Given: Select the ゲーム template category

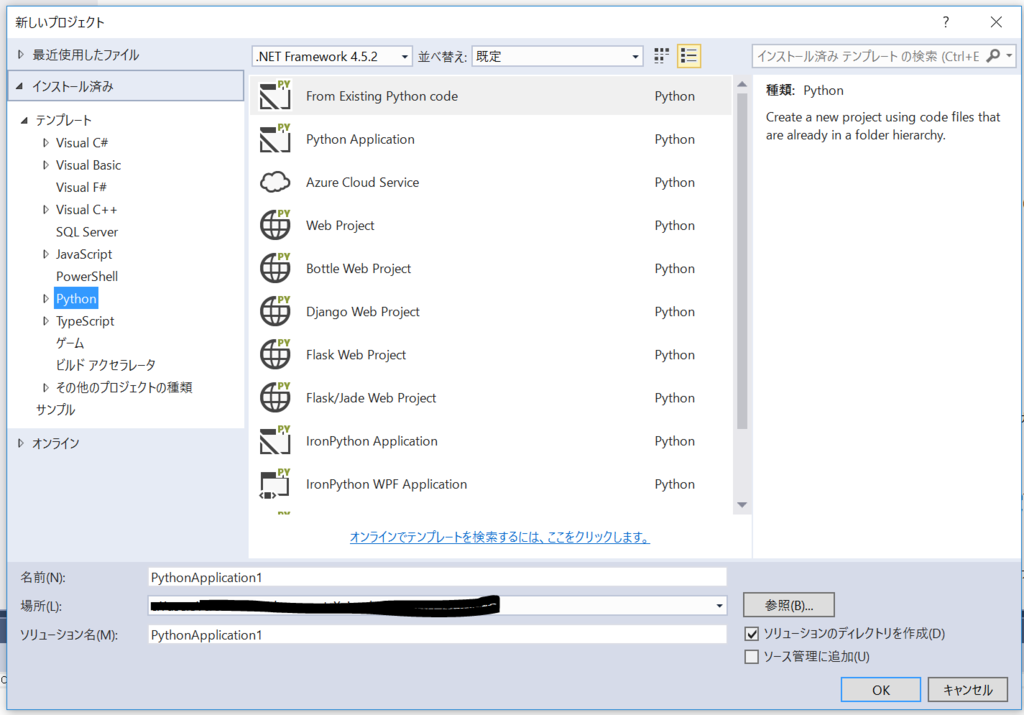Looking at the screenshot, I should point(70,343).
